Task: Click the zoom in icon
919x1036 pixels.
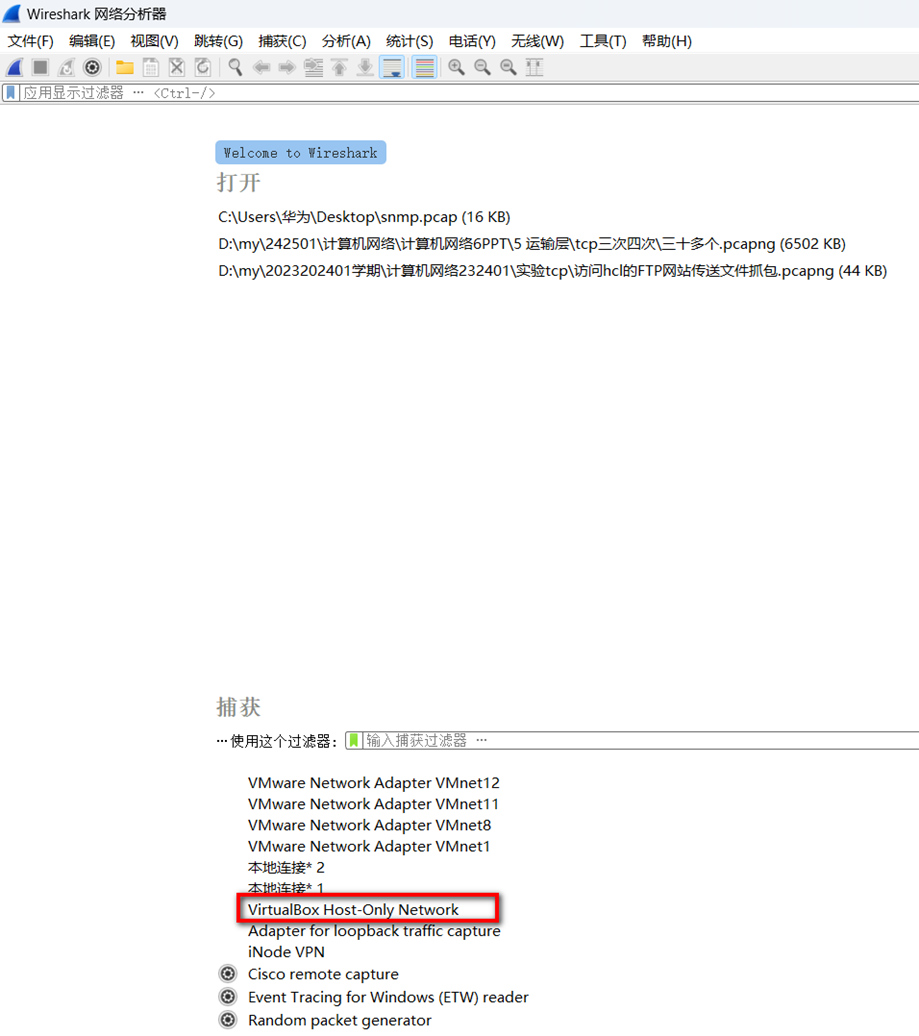Action: 457,67
